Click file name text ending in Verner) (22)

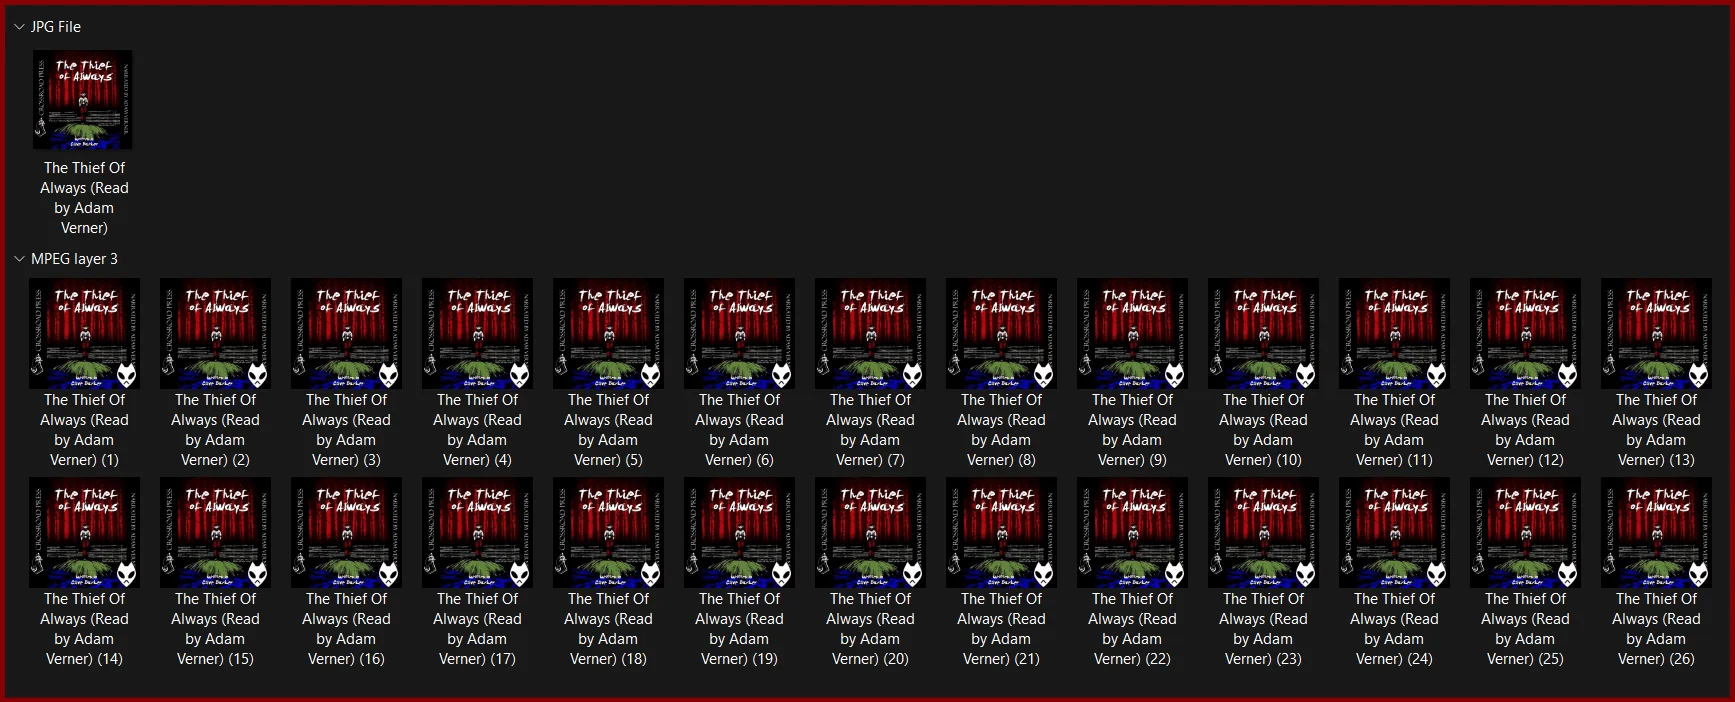point(1132,629)
